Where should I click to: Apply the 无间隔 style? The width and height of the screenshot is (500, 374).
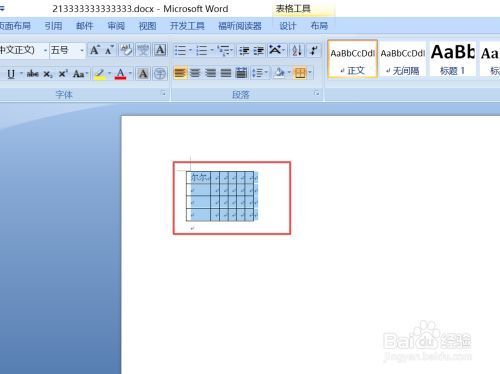pyautogui.click(x=403, y=59)
